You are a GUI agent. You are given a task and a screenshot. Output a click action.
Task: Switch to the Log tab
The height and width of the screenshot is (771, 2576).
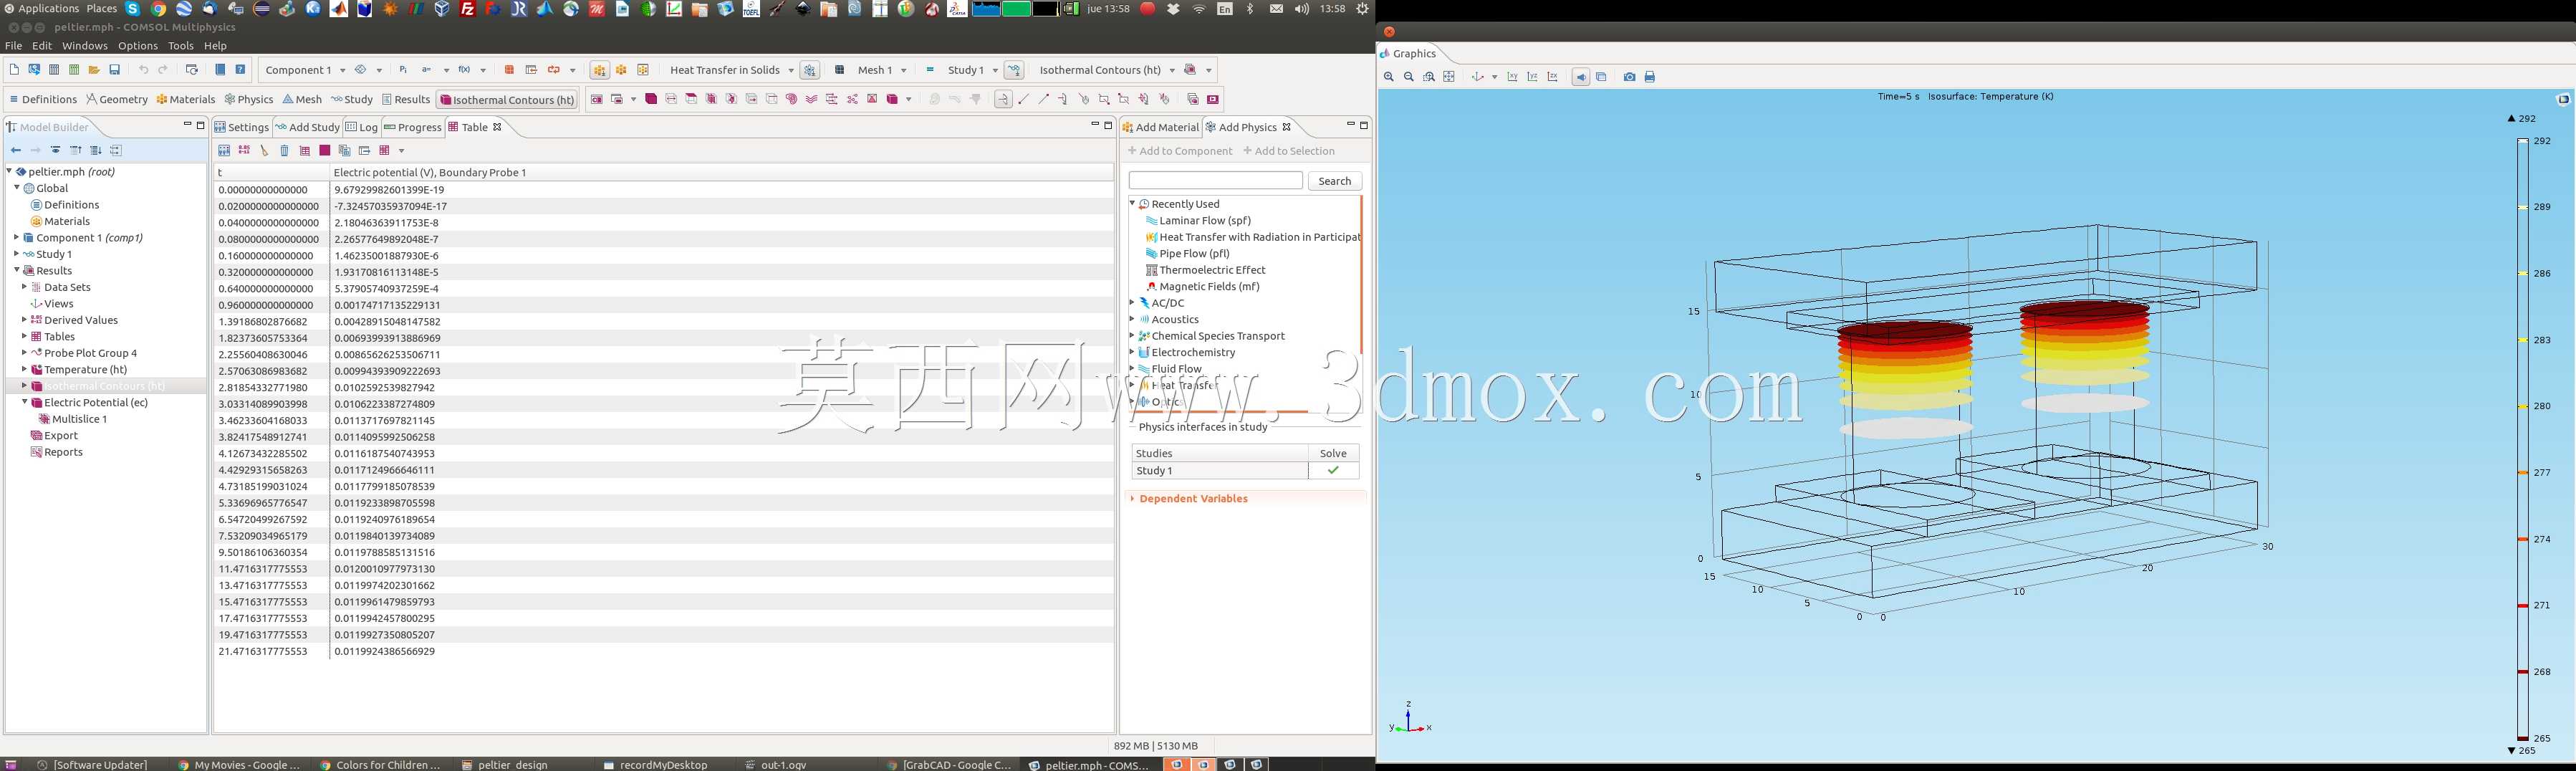pos(362,127)
